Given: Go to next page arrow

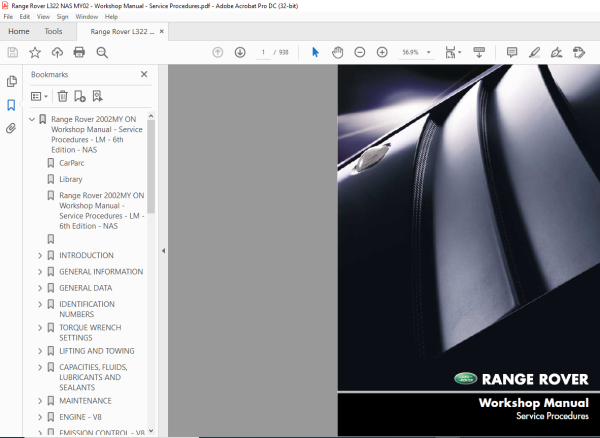Looking at the screenshot, I should tap(240, 52).
